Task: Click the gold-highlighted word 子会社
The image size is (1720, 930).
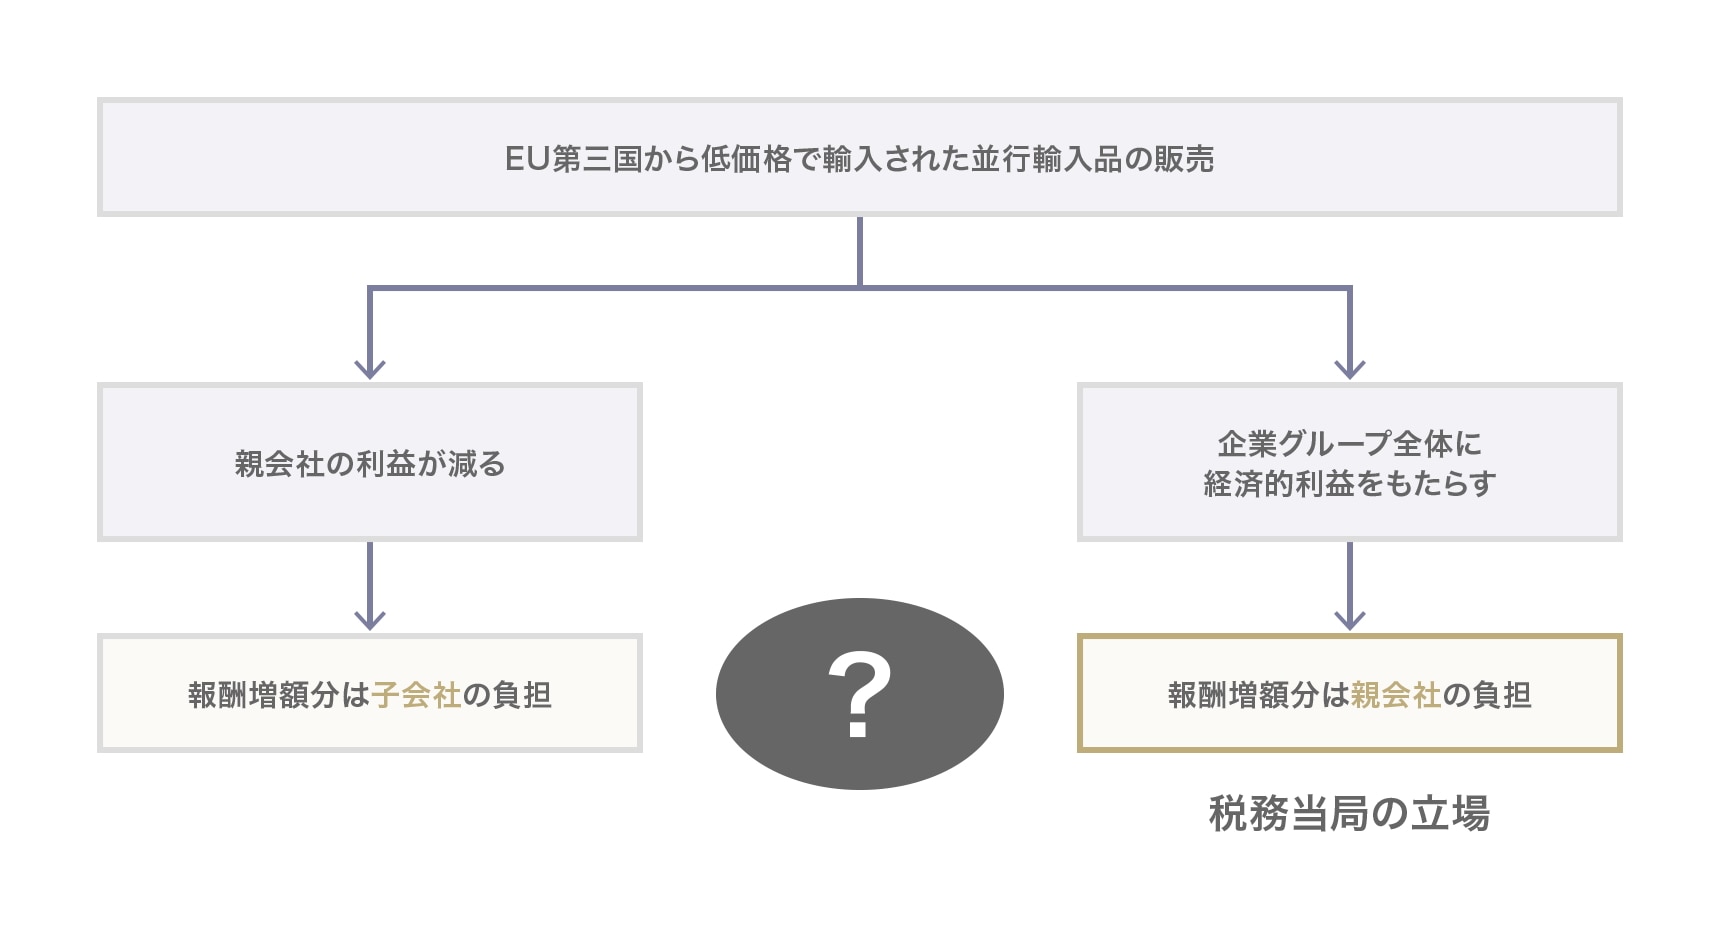Action: click(416, 695)
